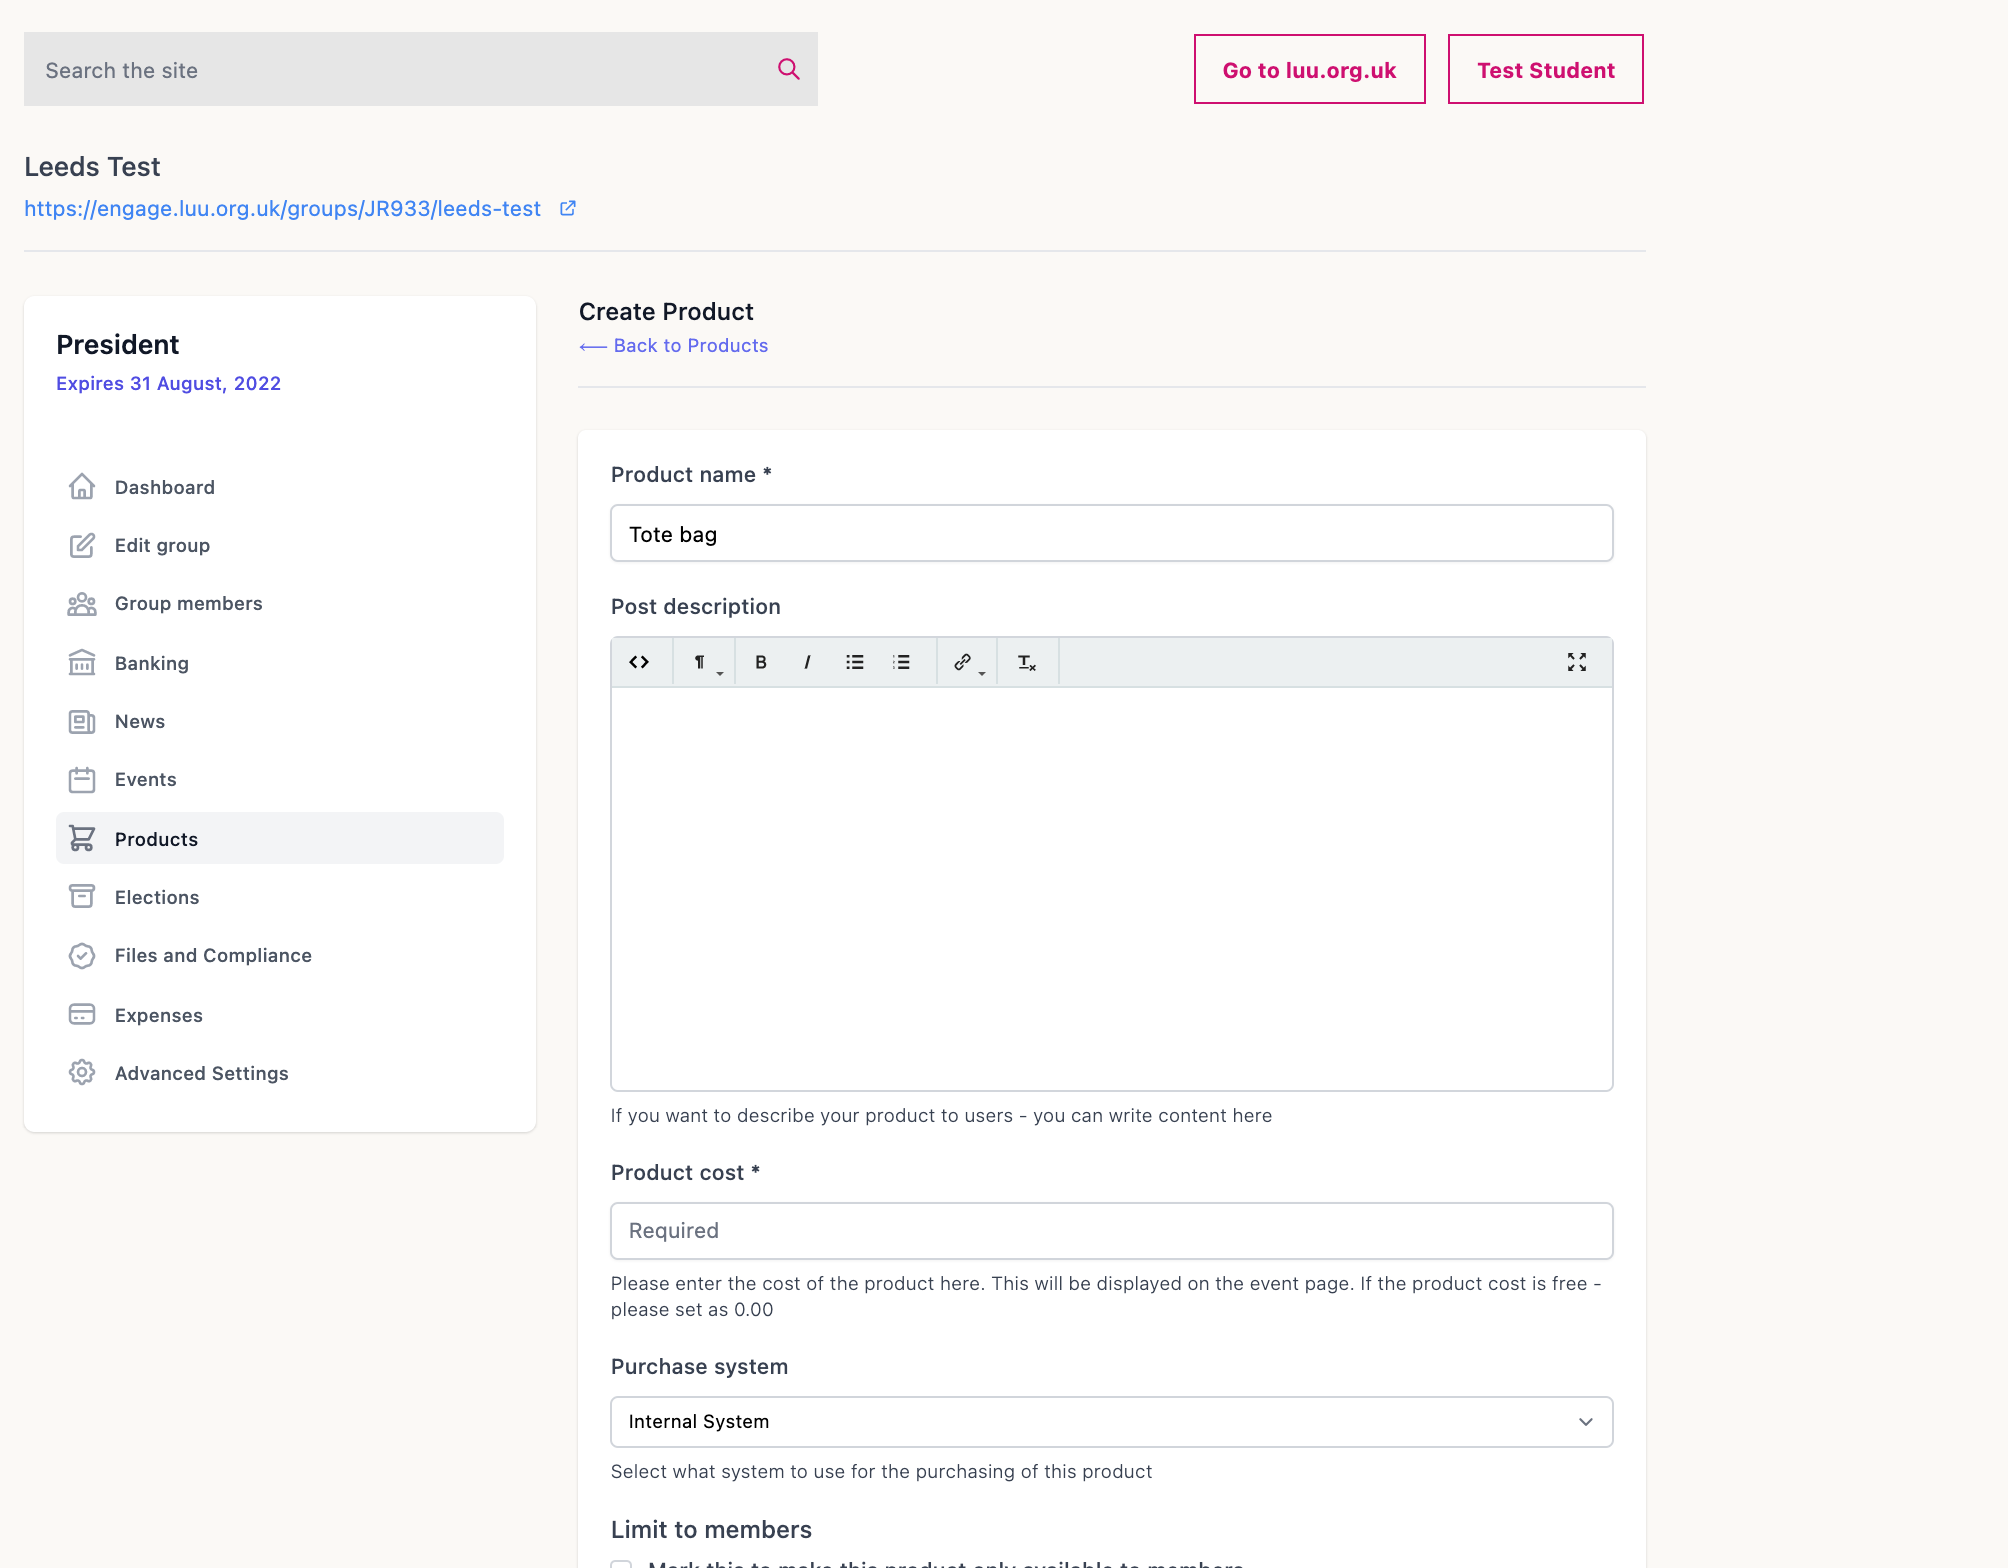The image size is (2008, 1568).
Task: Toggle italic formatting in description editor
Action: pyautogui.click(x=810, y=662)
